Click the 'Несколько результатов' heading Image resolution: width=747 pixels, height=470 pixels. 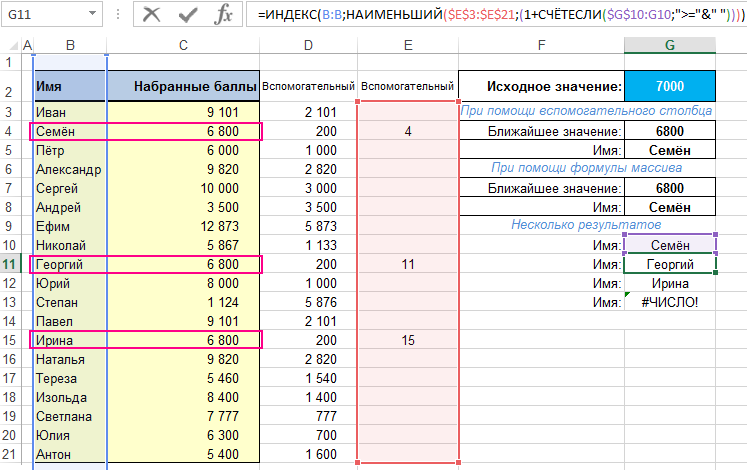(586, 224)
